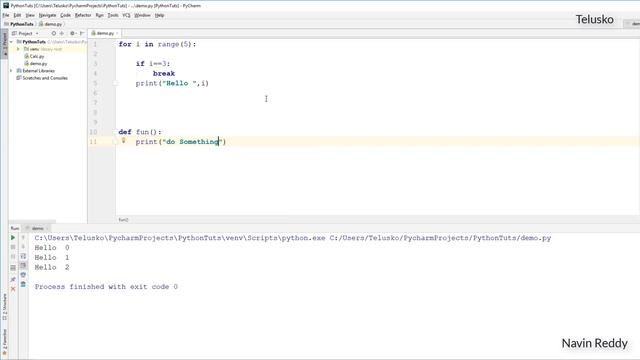
Task: Open the Edit menu
Action: [17, 15]
